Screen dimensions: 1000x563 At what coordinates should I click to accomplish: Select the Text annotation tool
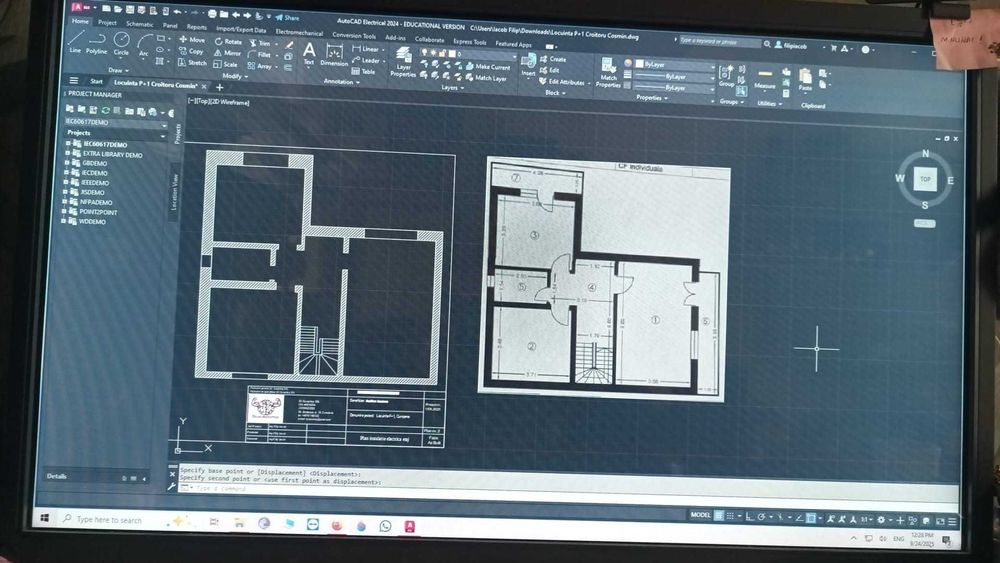click(x=309, y=52)
